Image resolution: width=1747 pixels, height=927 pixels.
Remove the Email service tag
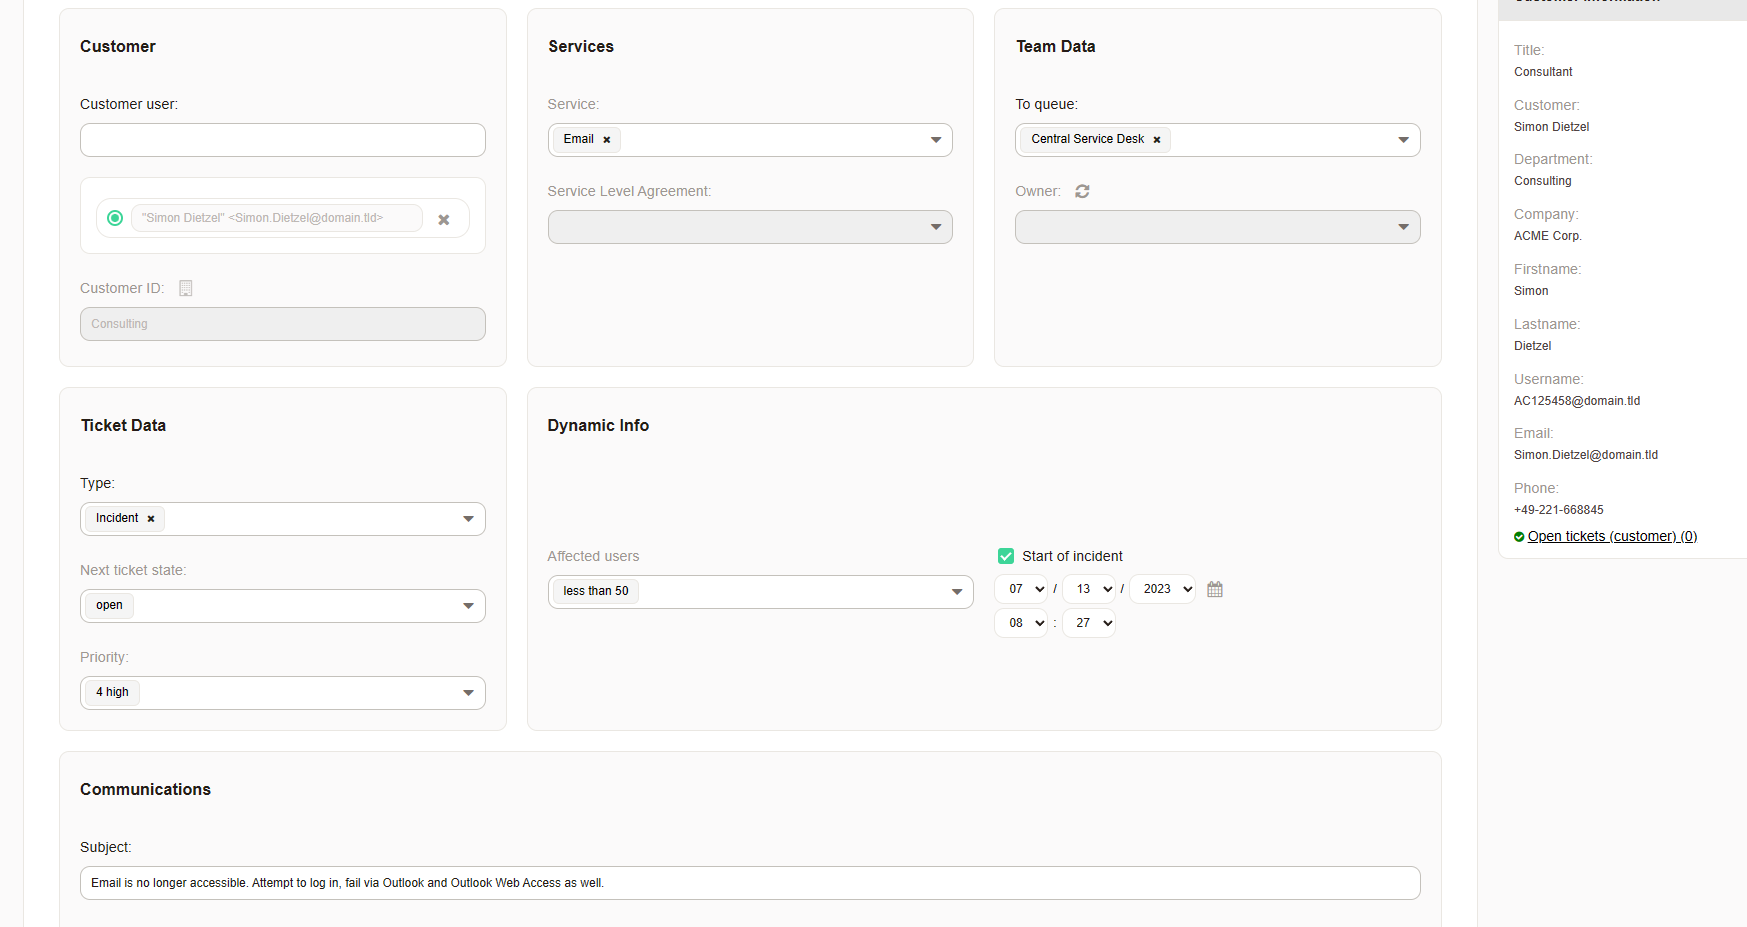[x=607, y=140]
